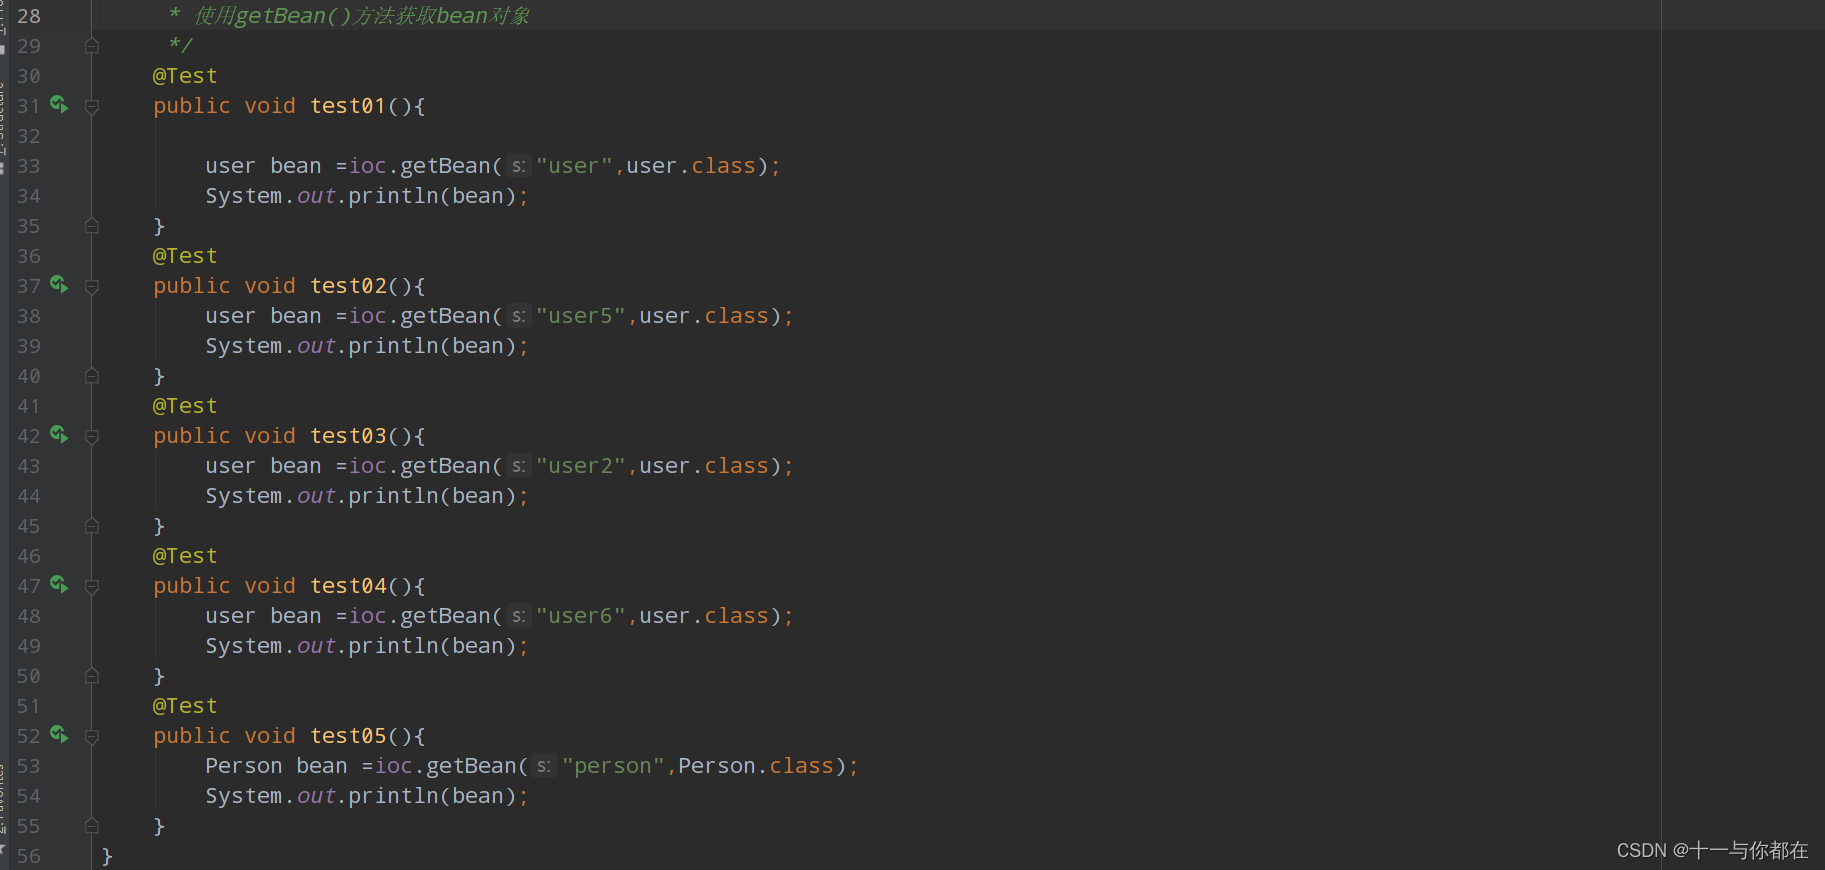Click System.out.println on line 54
The width and height of the screenshot is (1825, 870).
tap(322, 796)
